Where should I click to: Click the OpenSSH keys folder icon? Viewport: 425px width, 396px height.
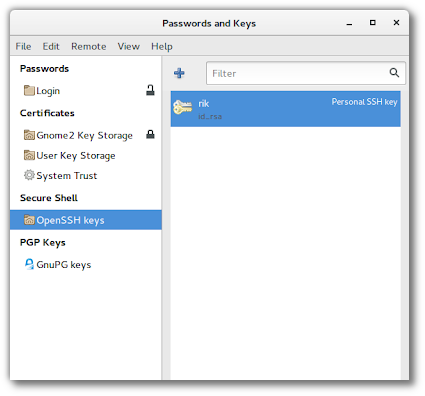pos(29,220)
